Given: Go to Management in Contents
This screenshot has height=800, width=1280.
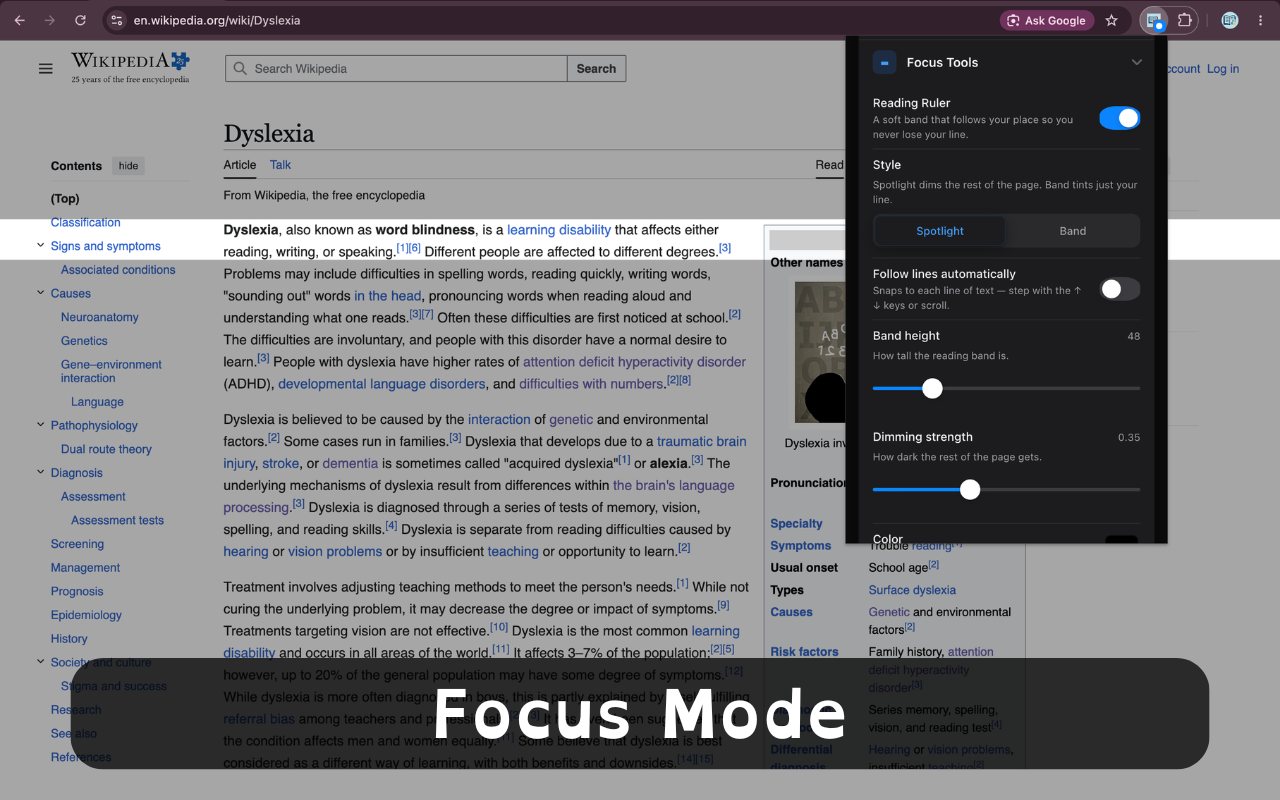Looking at the screenshot, I should point(85,568).
